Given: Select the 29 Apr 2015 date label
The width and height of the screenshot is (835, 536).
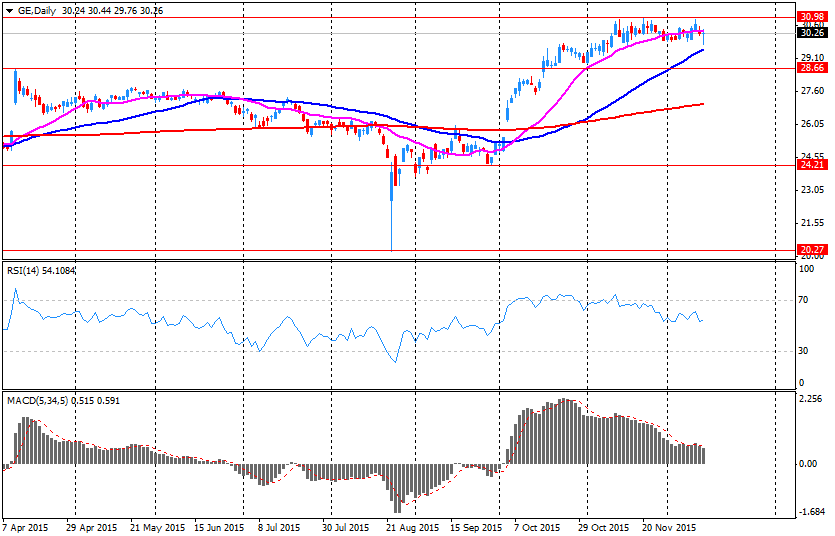Looking at the screenshot, I should 92,527.
